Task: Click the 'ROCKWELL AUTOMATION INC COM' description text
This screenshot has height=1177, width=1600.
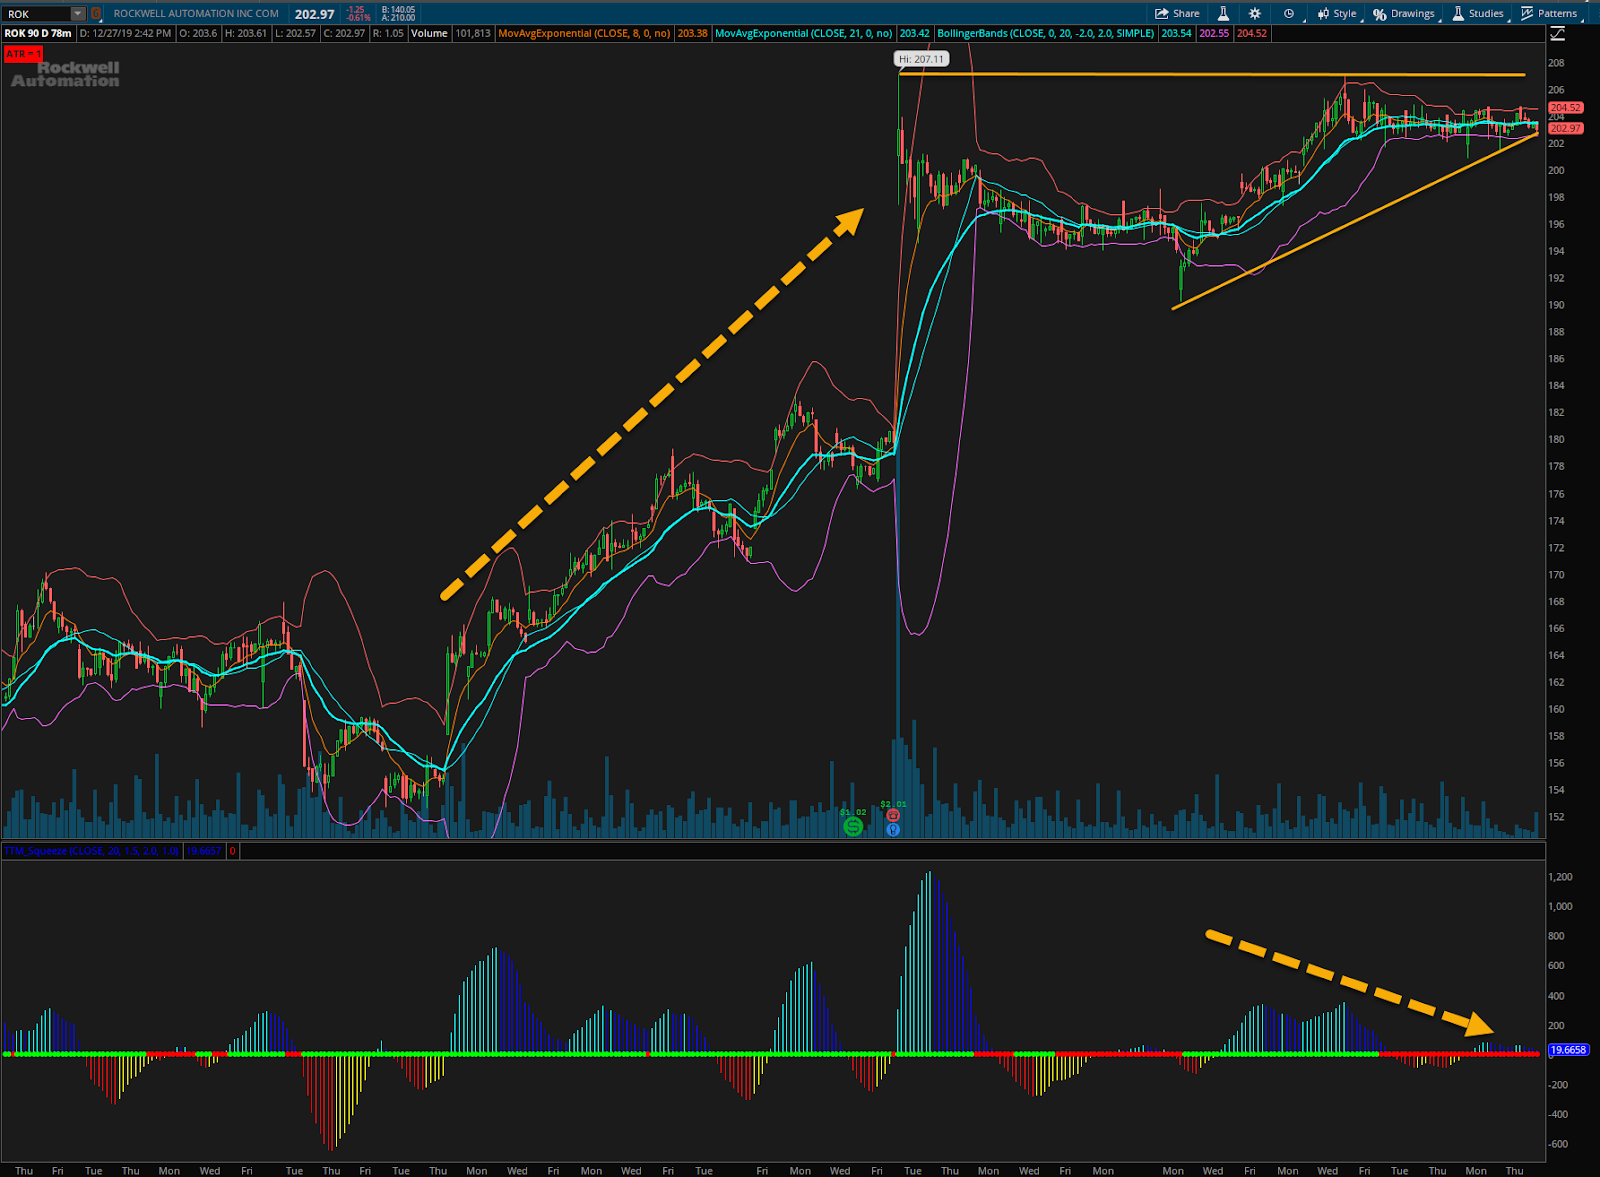Action: 196,14
